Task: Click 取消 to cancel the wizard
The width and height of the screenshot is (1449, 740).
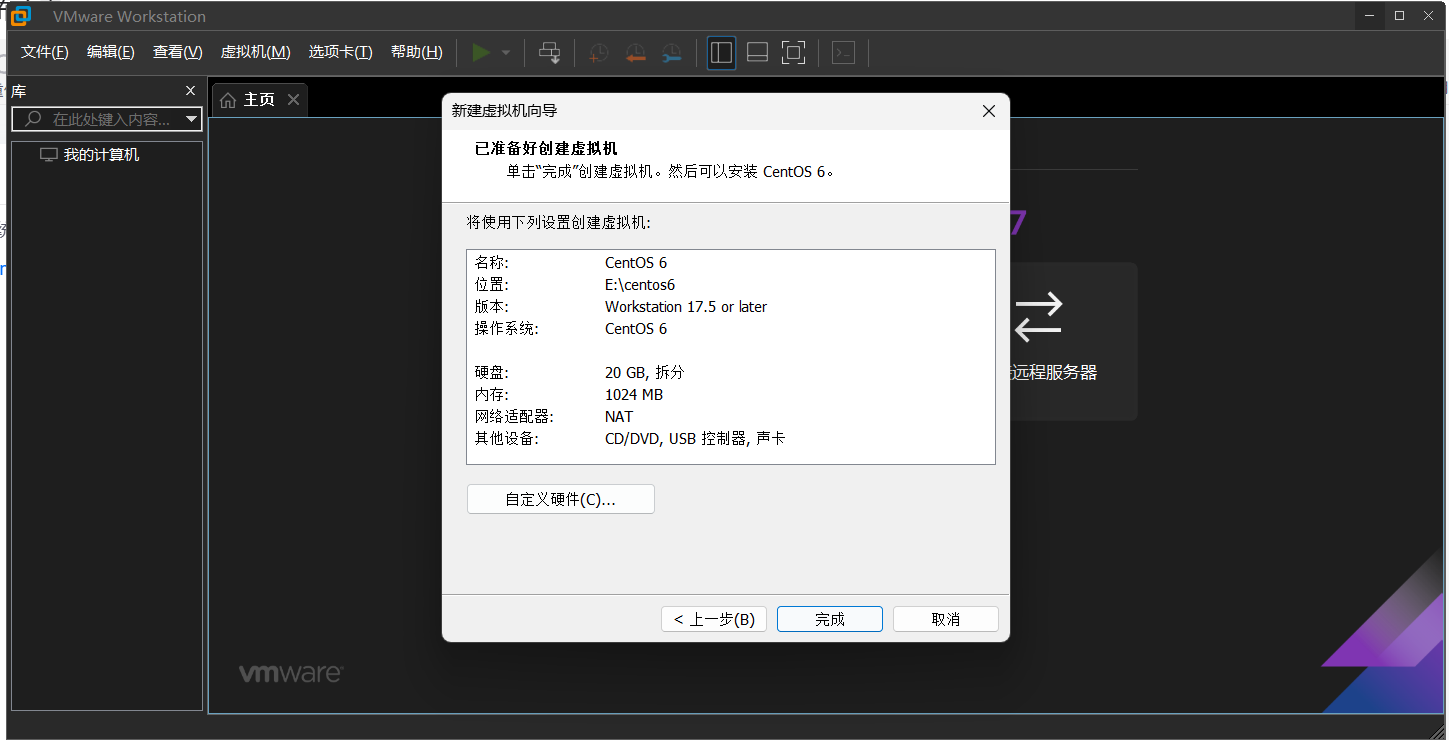Action: click(x=946, y=619)
